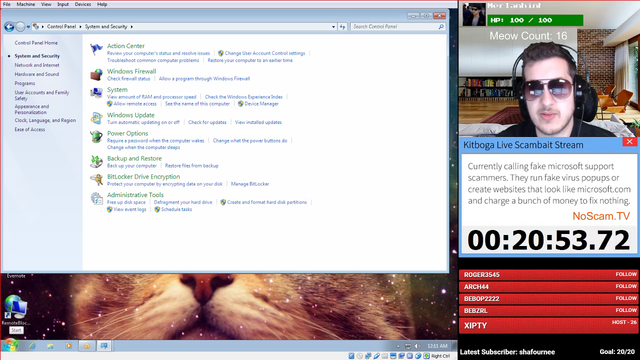Open User Accounts and Family Safety
The width and height of the screenshot is (640, 360).
(42, 95)
